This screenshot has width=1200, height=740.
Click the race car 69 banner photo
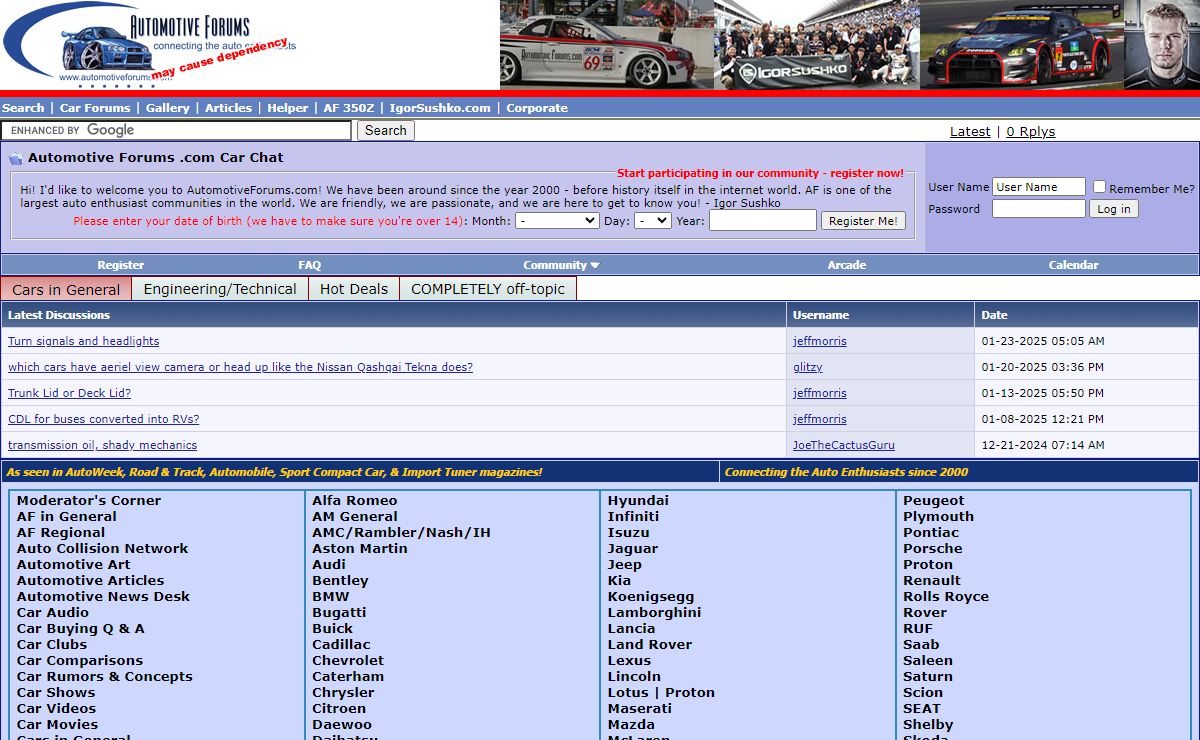click(x=606, y=45)
